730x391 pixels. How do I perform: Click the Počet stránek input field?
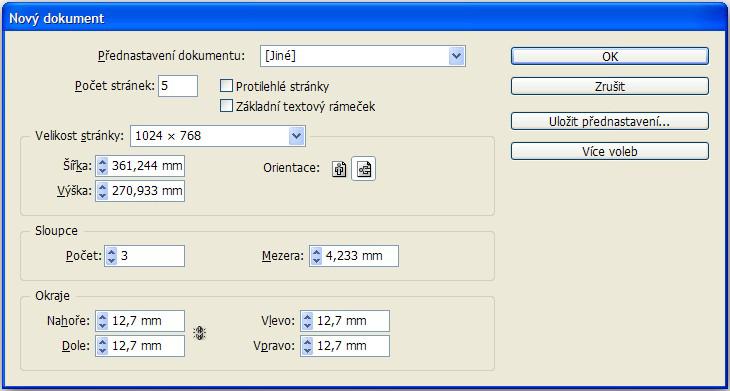click(x=178, y=86)
